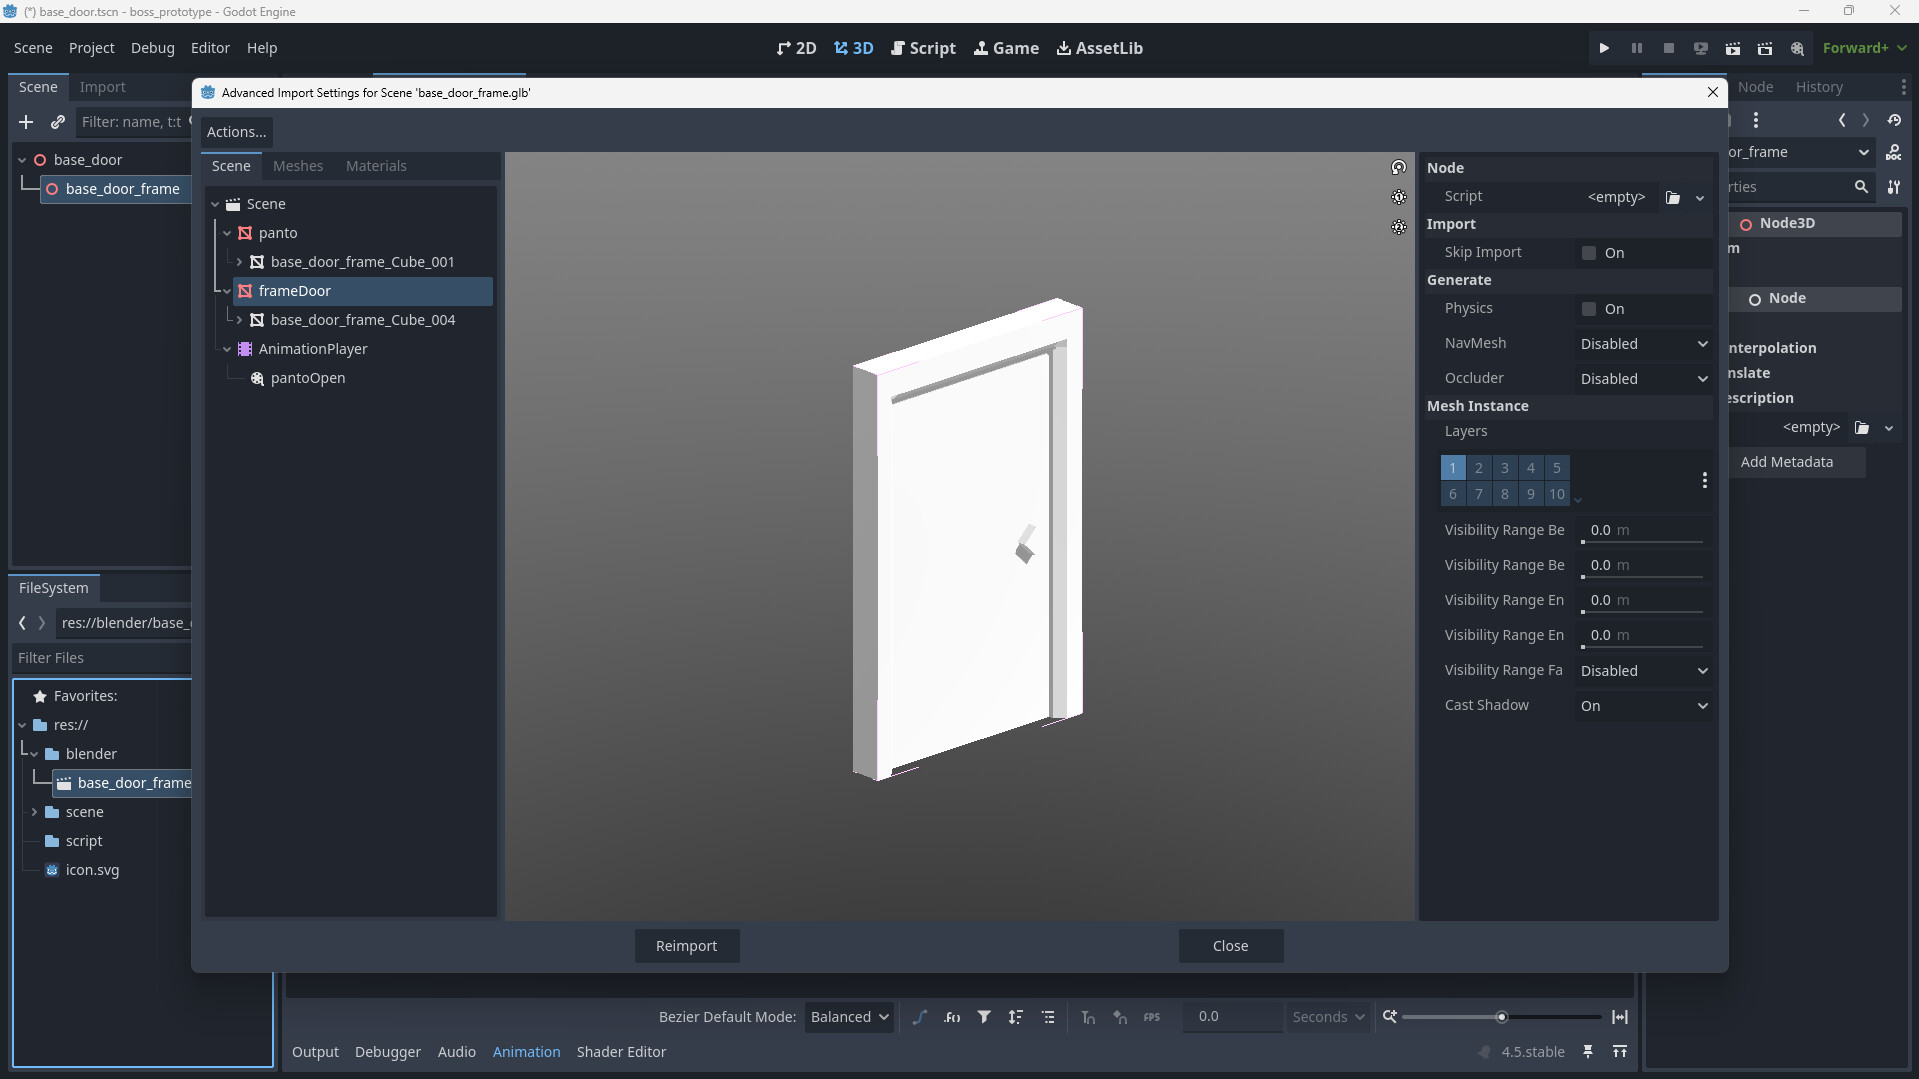Click the add new node plus icon

[x=26, y=122]
